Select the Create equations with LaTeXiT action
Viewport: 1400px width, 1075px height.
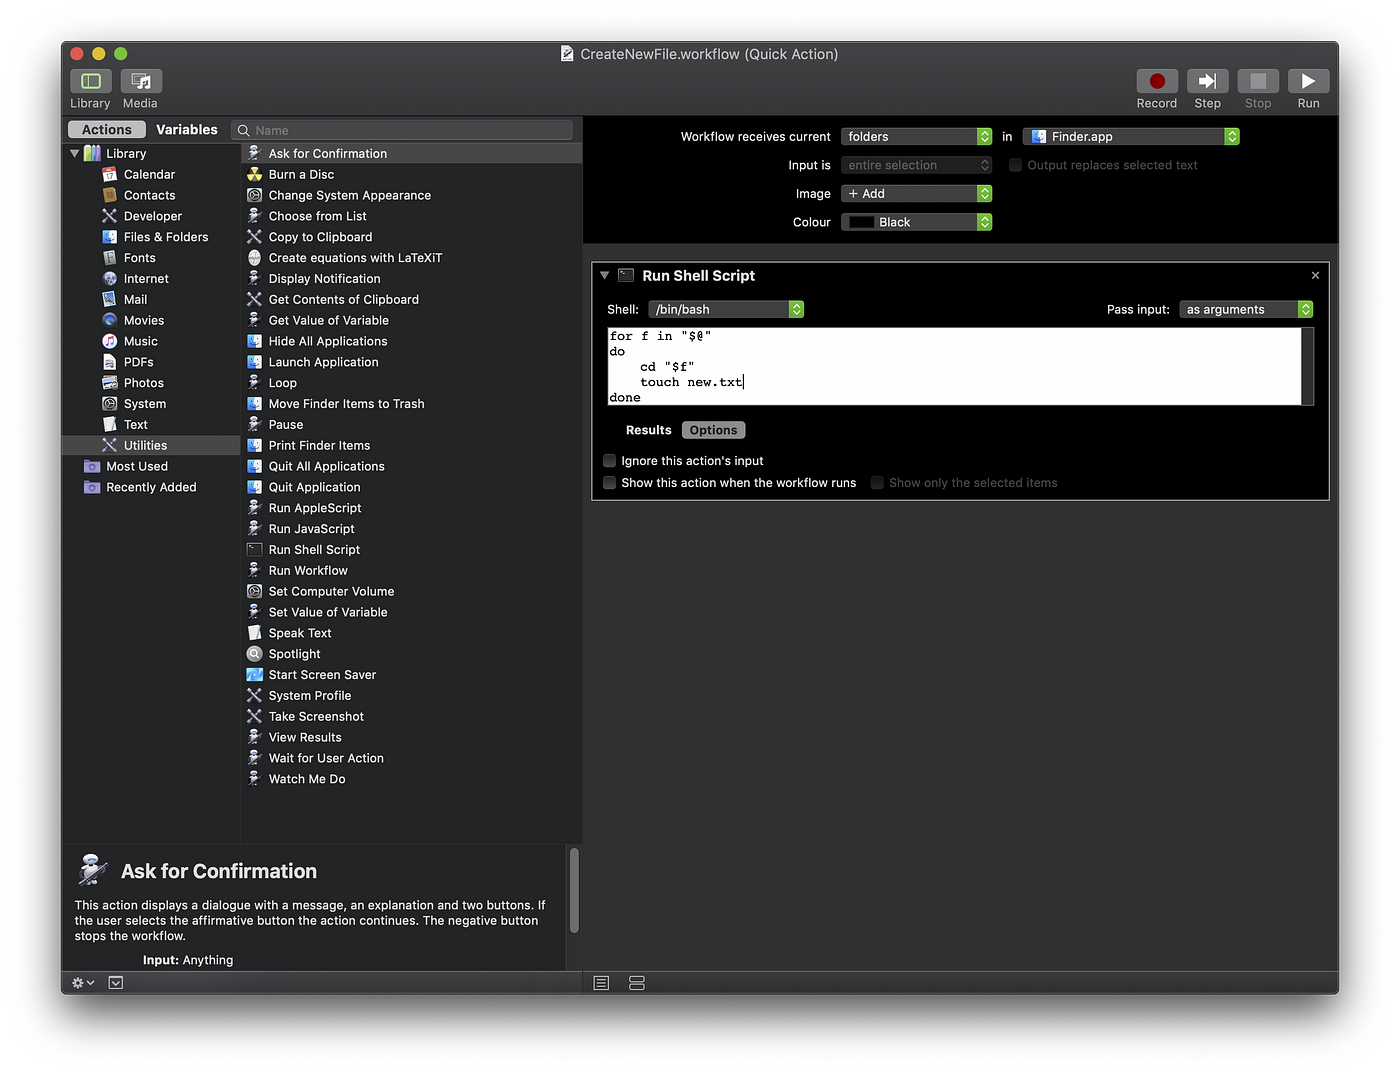(x=411, y=258)
